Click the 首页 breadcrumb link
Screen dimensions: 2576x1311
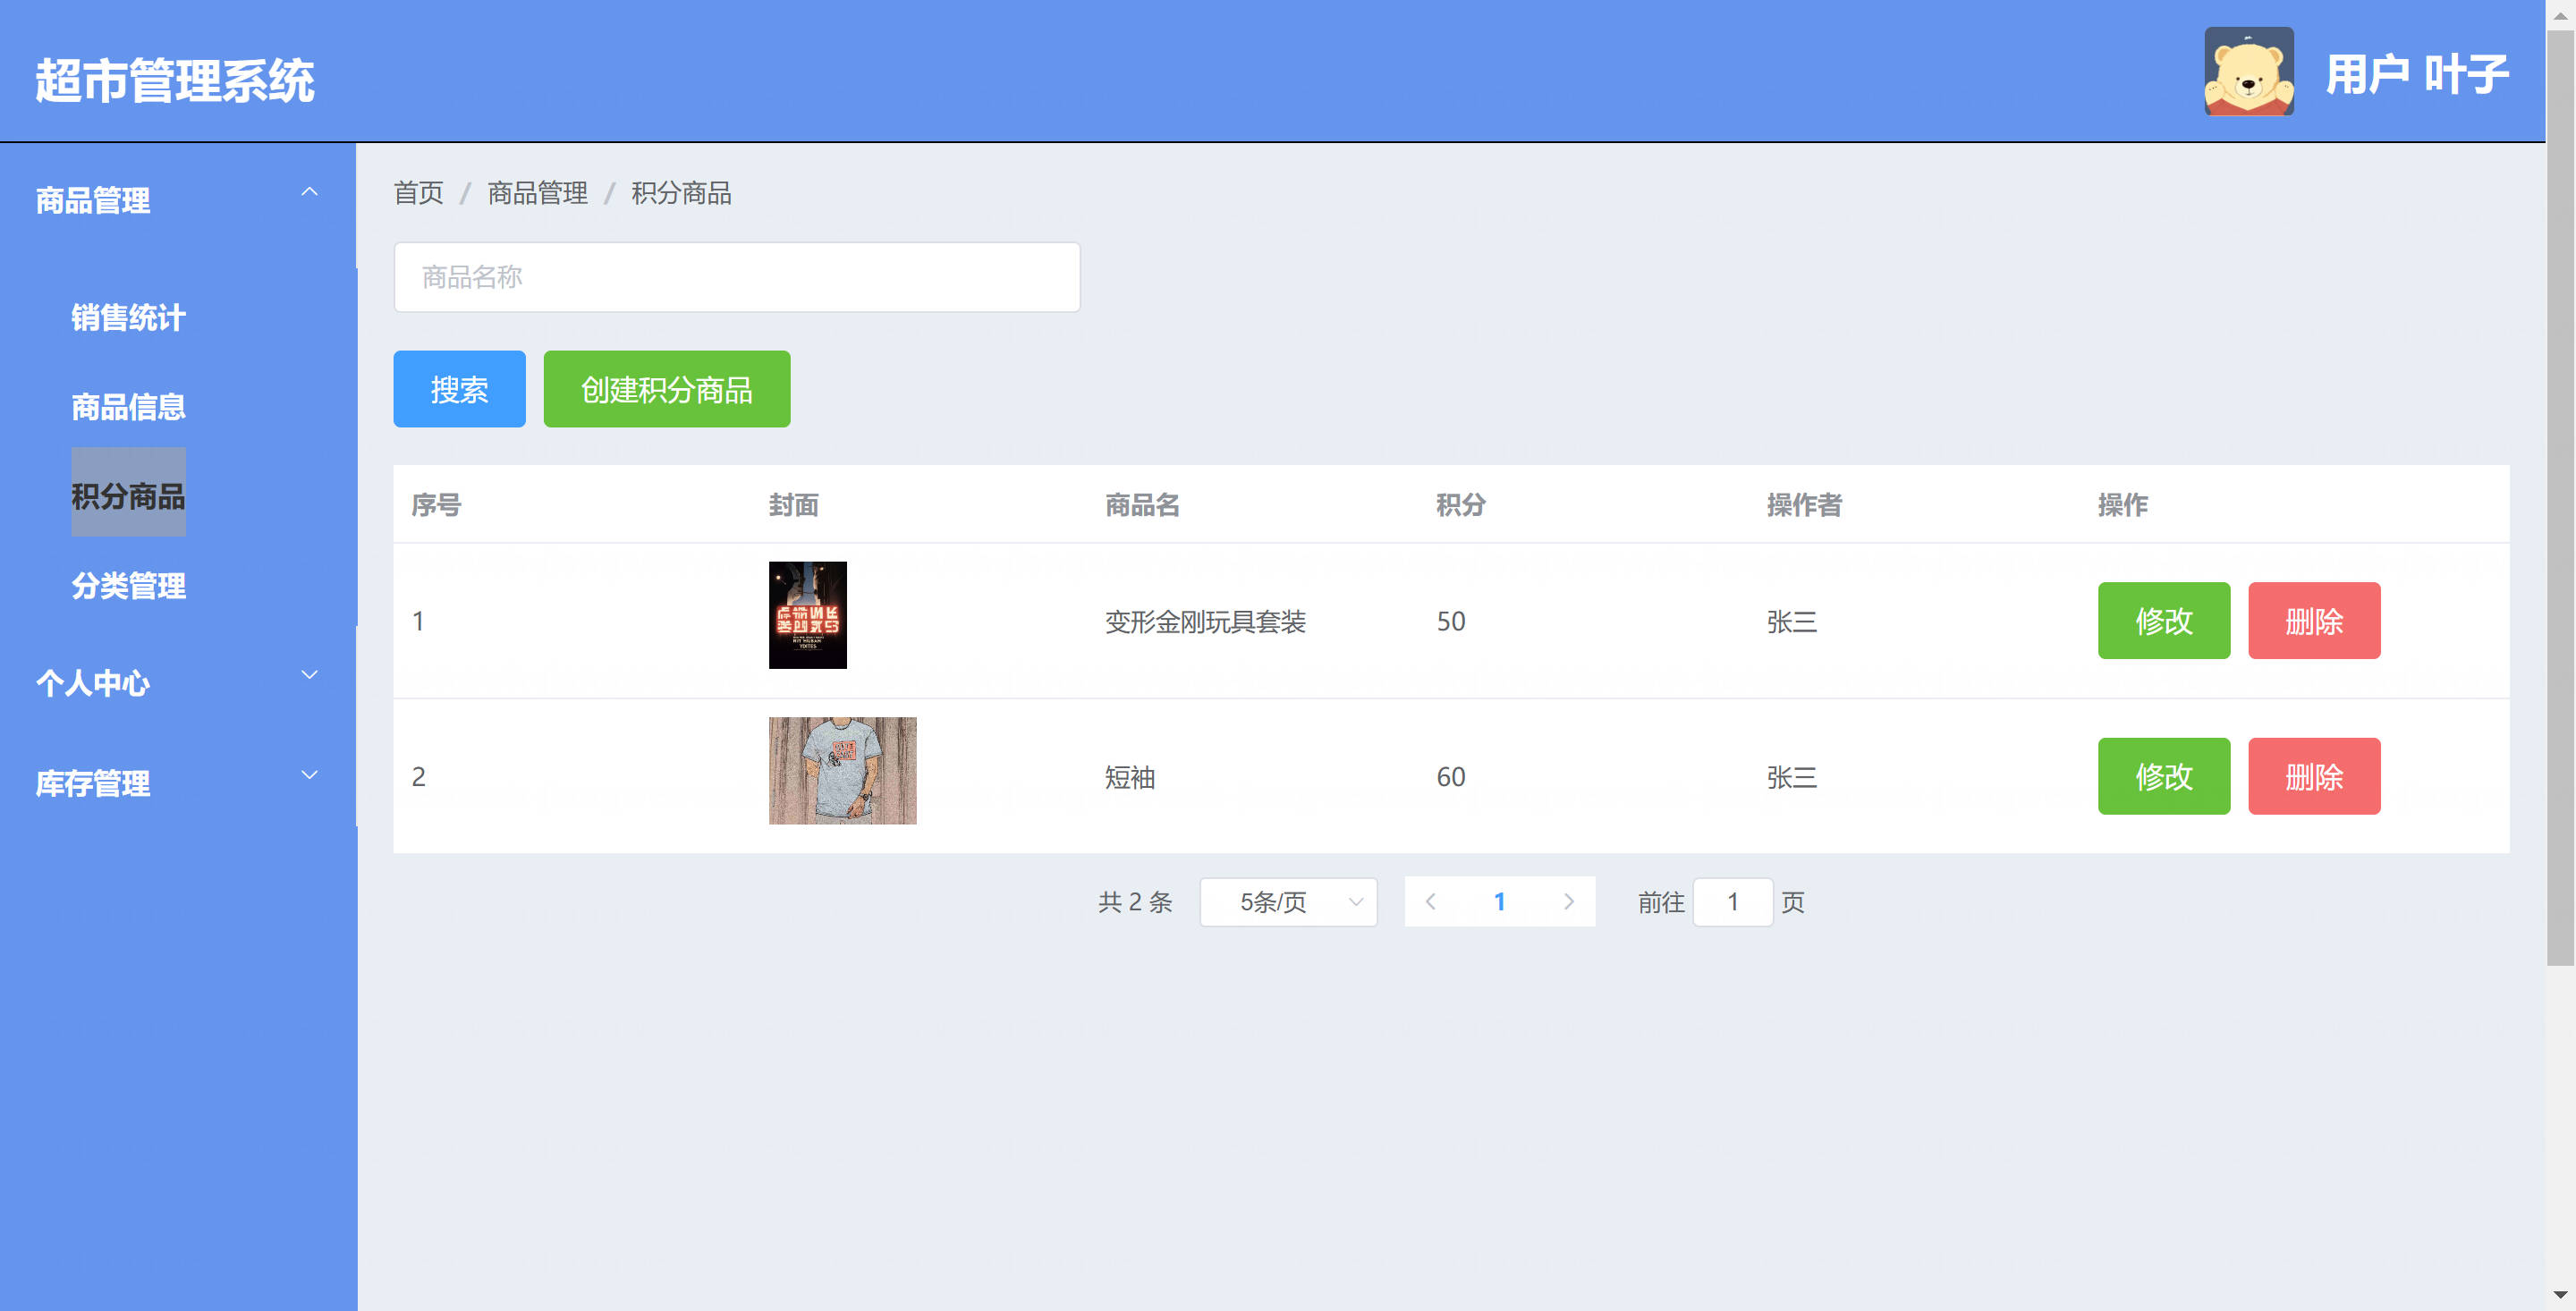point(418,193)
